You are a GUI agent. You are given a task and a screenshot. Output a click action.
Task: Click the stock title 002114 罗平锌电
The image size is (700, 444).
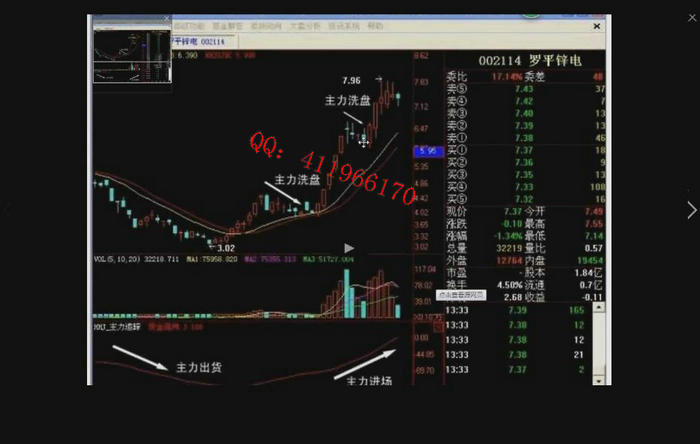[x=530, y=60]
